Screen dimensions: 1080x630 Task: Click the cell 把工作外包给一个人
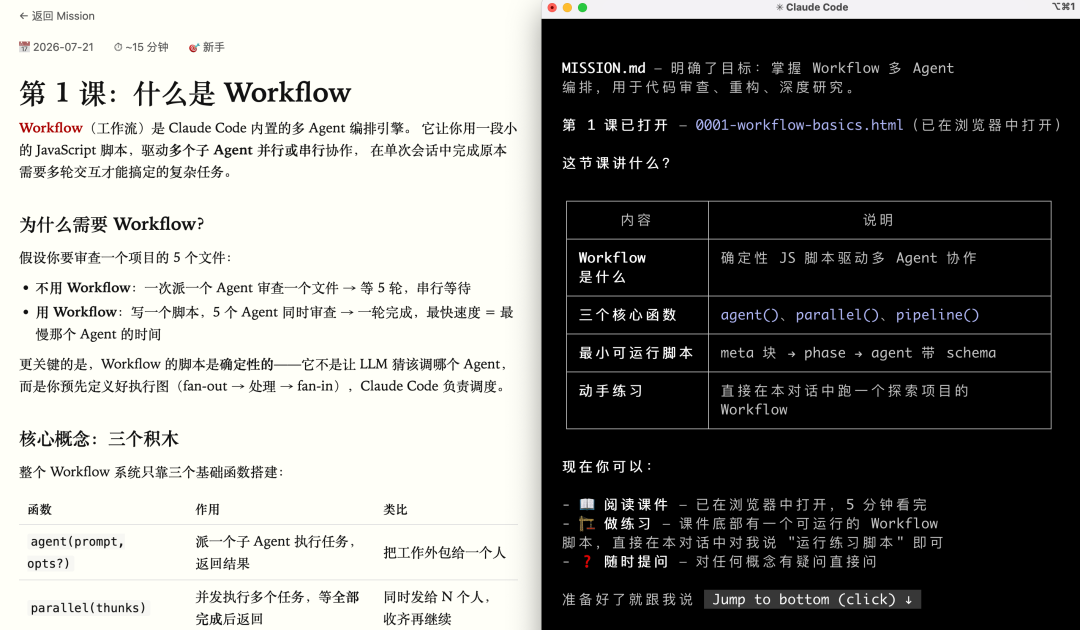pyautogui.click(x=444, y=553)
